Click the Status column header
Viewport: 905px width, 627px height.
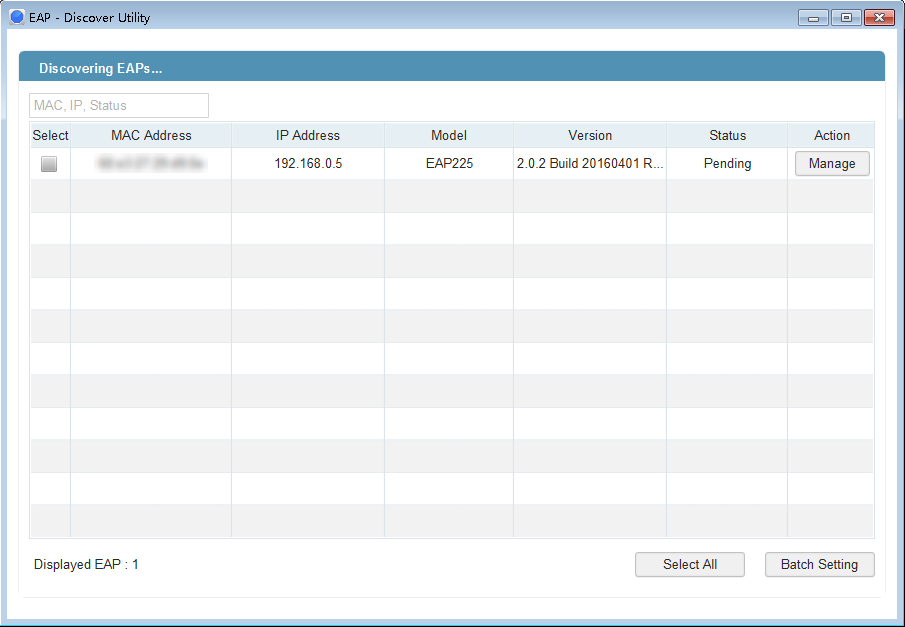[x=727, y=135]
